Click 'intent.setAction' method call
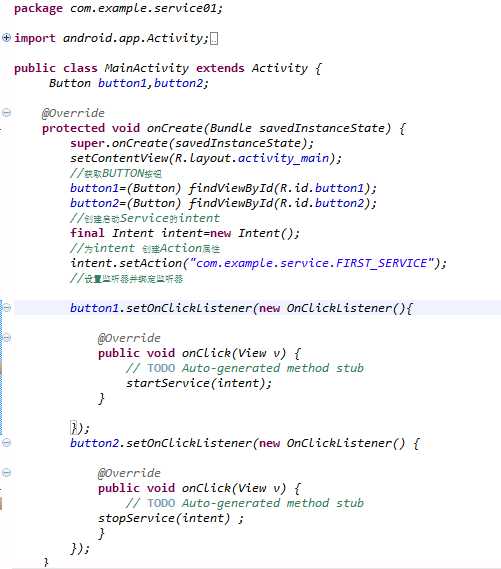The image size is (501, 569). 126,263
